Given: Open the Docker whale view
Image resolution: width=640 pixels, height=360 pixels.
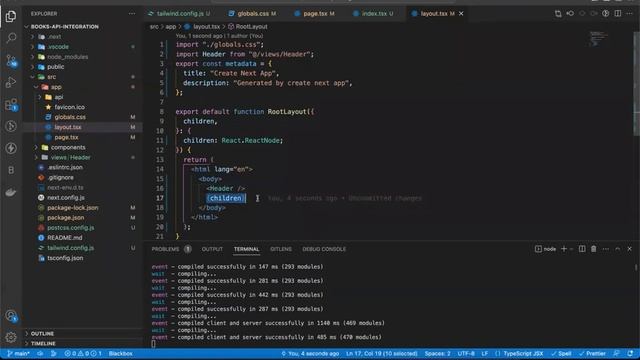Looking at the screenshot, I should click(x=11, y=192).
